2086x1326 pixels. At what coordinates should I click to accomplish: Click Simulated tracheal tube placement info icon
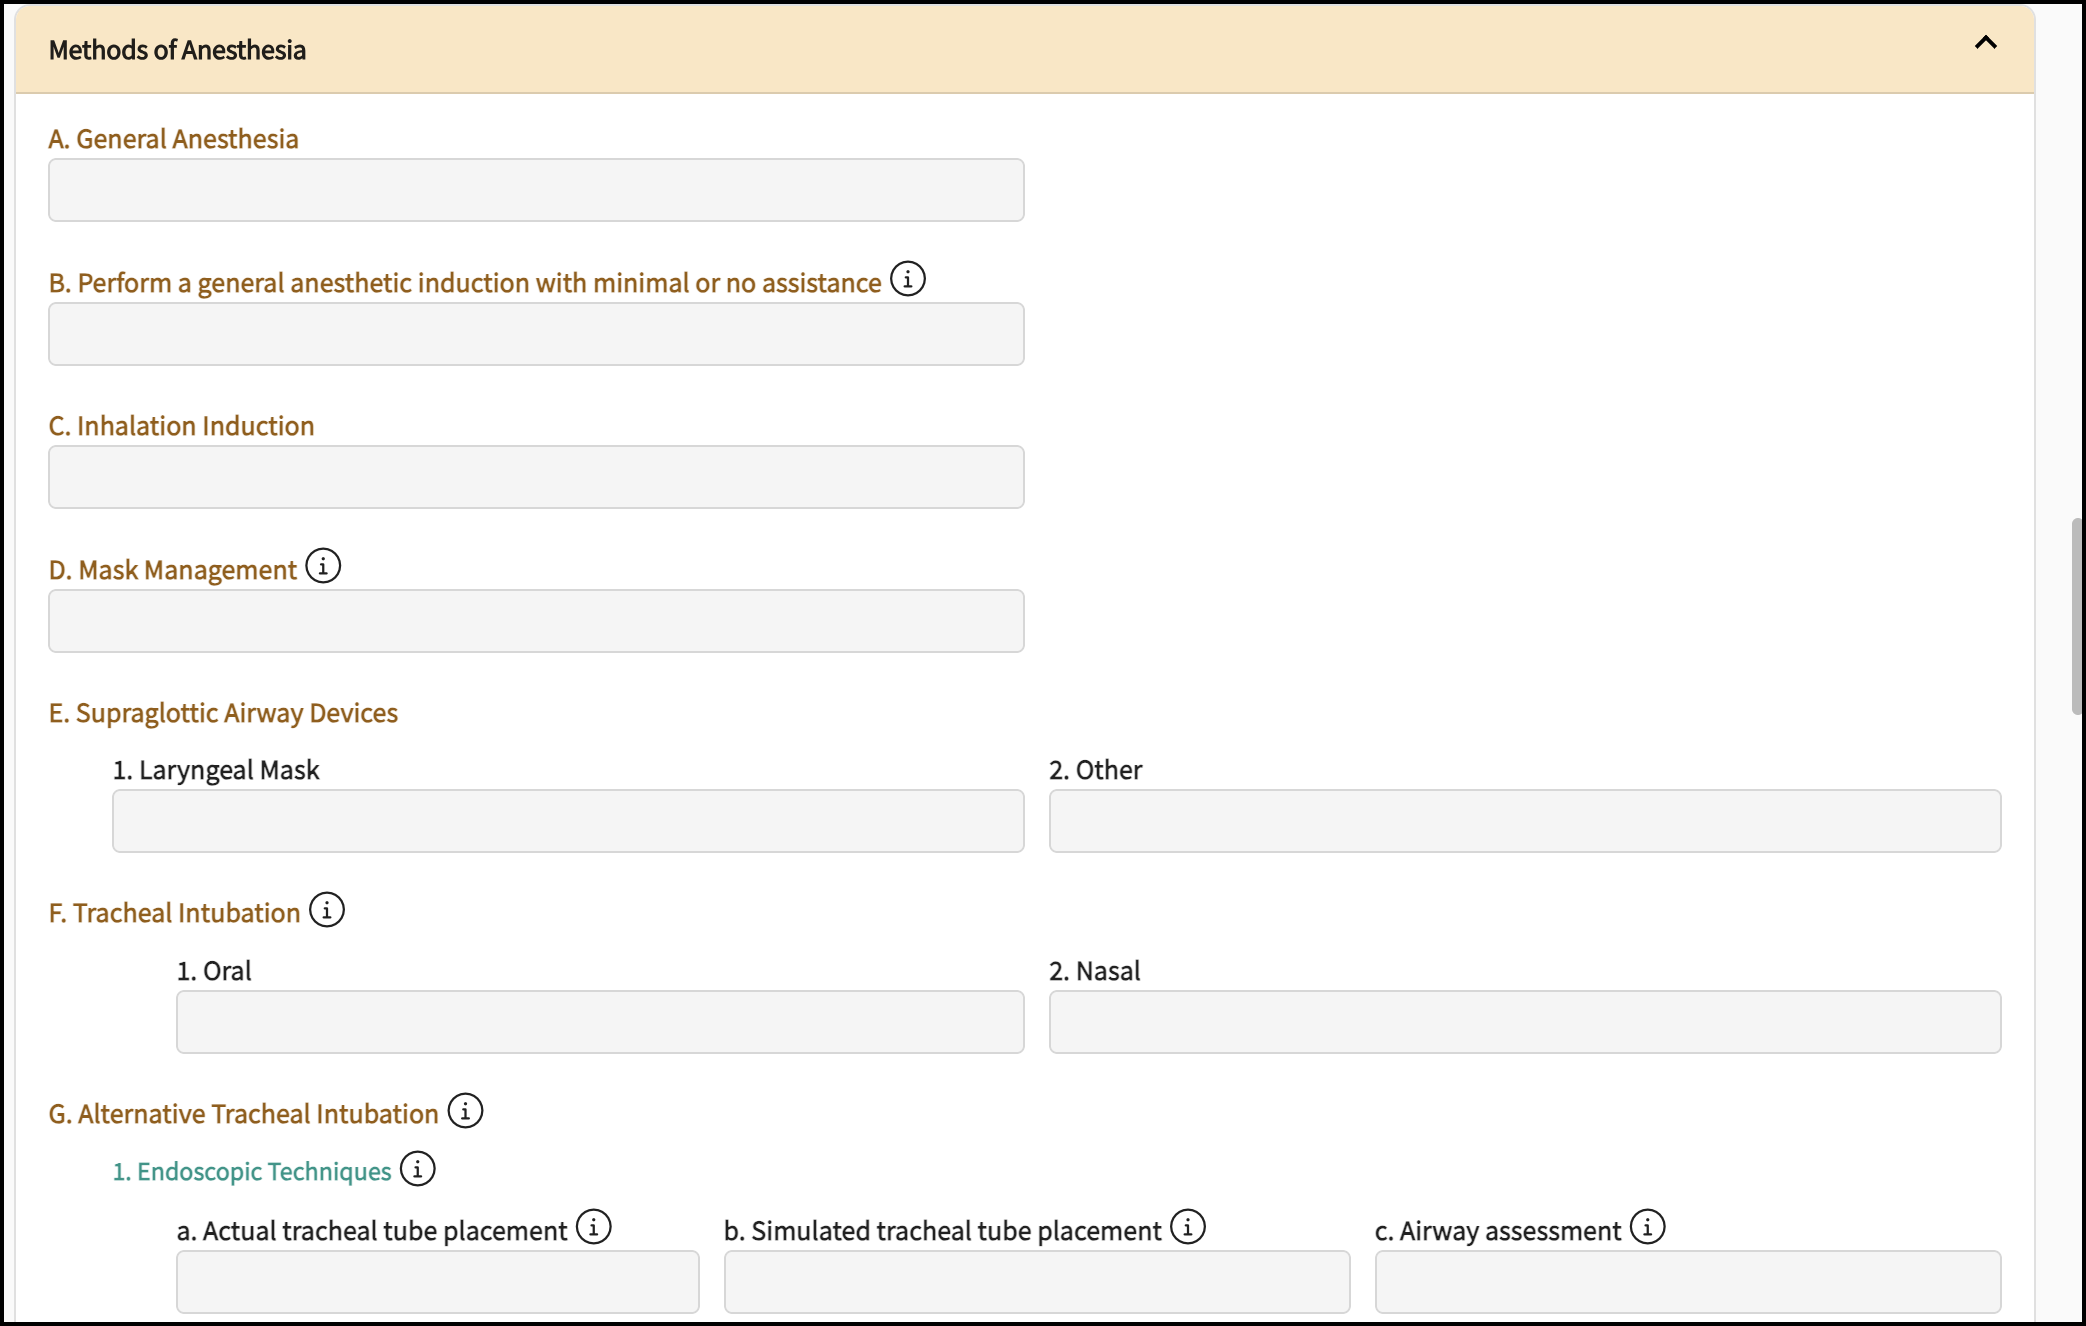pyautogui.click(x=1188, y=1227)
